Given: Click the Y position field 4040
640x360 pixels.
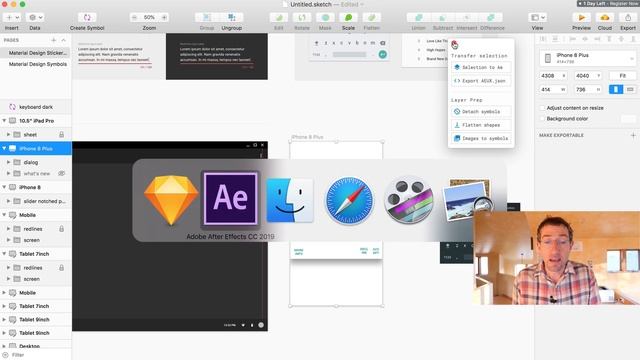Looking at the screenshot, I should [x=588, y=76].
